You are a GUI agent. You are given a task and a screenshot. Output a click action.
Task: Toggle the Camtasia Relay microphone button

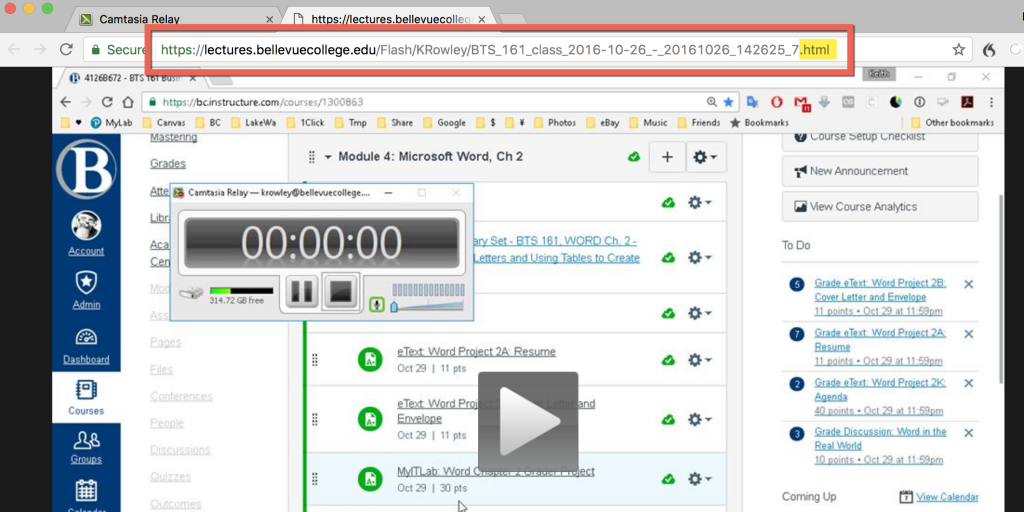(x=377, y=304)
